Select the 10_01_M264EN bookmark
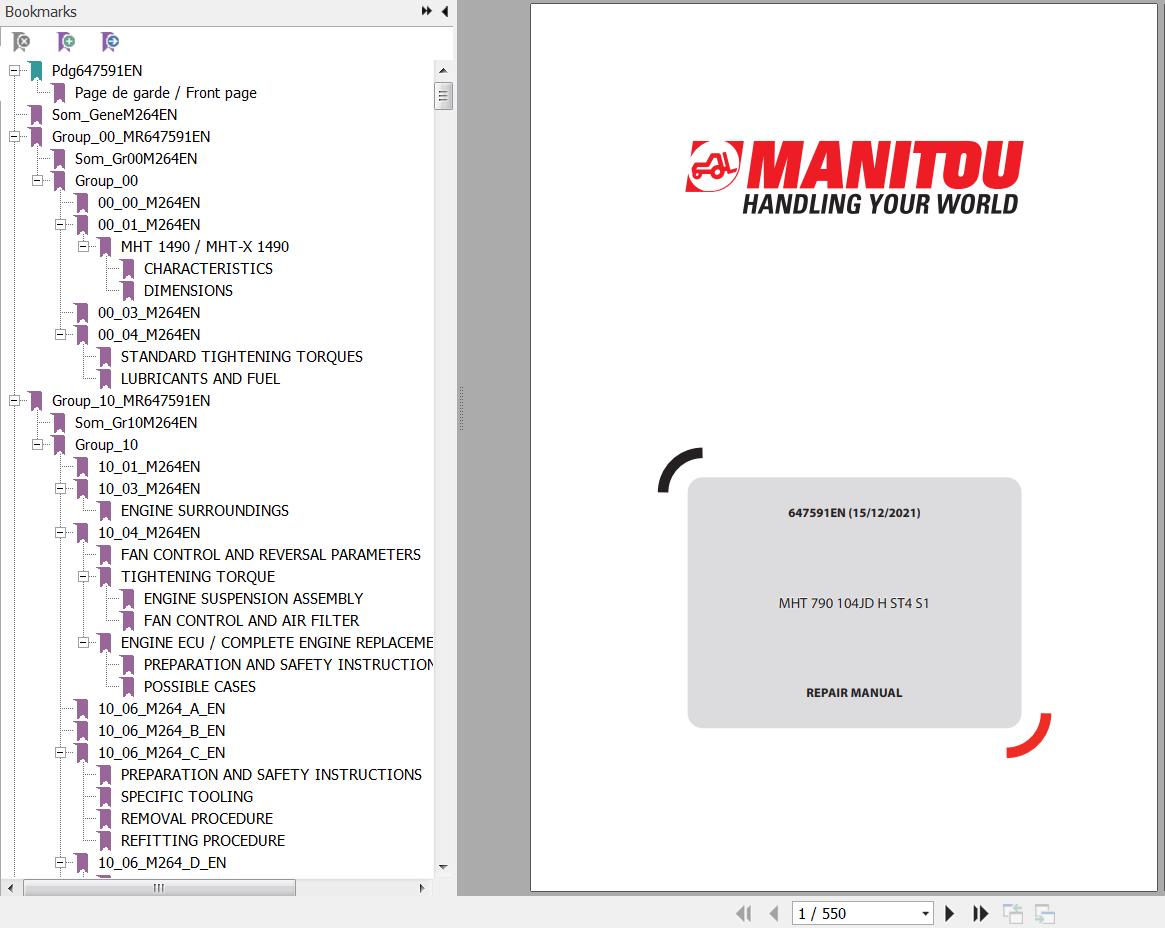 149,467
